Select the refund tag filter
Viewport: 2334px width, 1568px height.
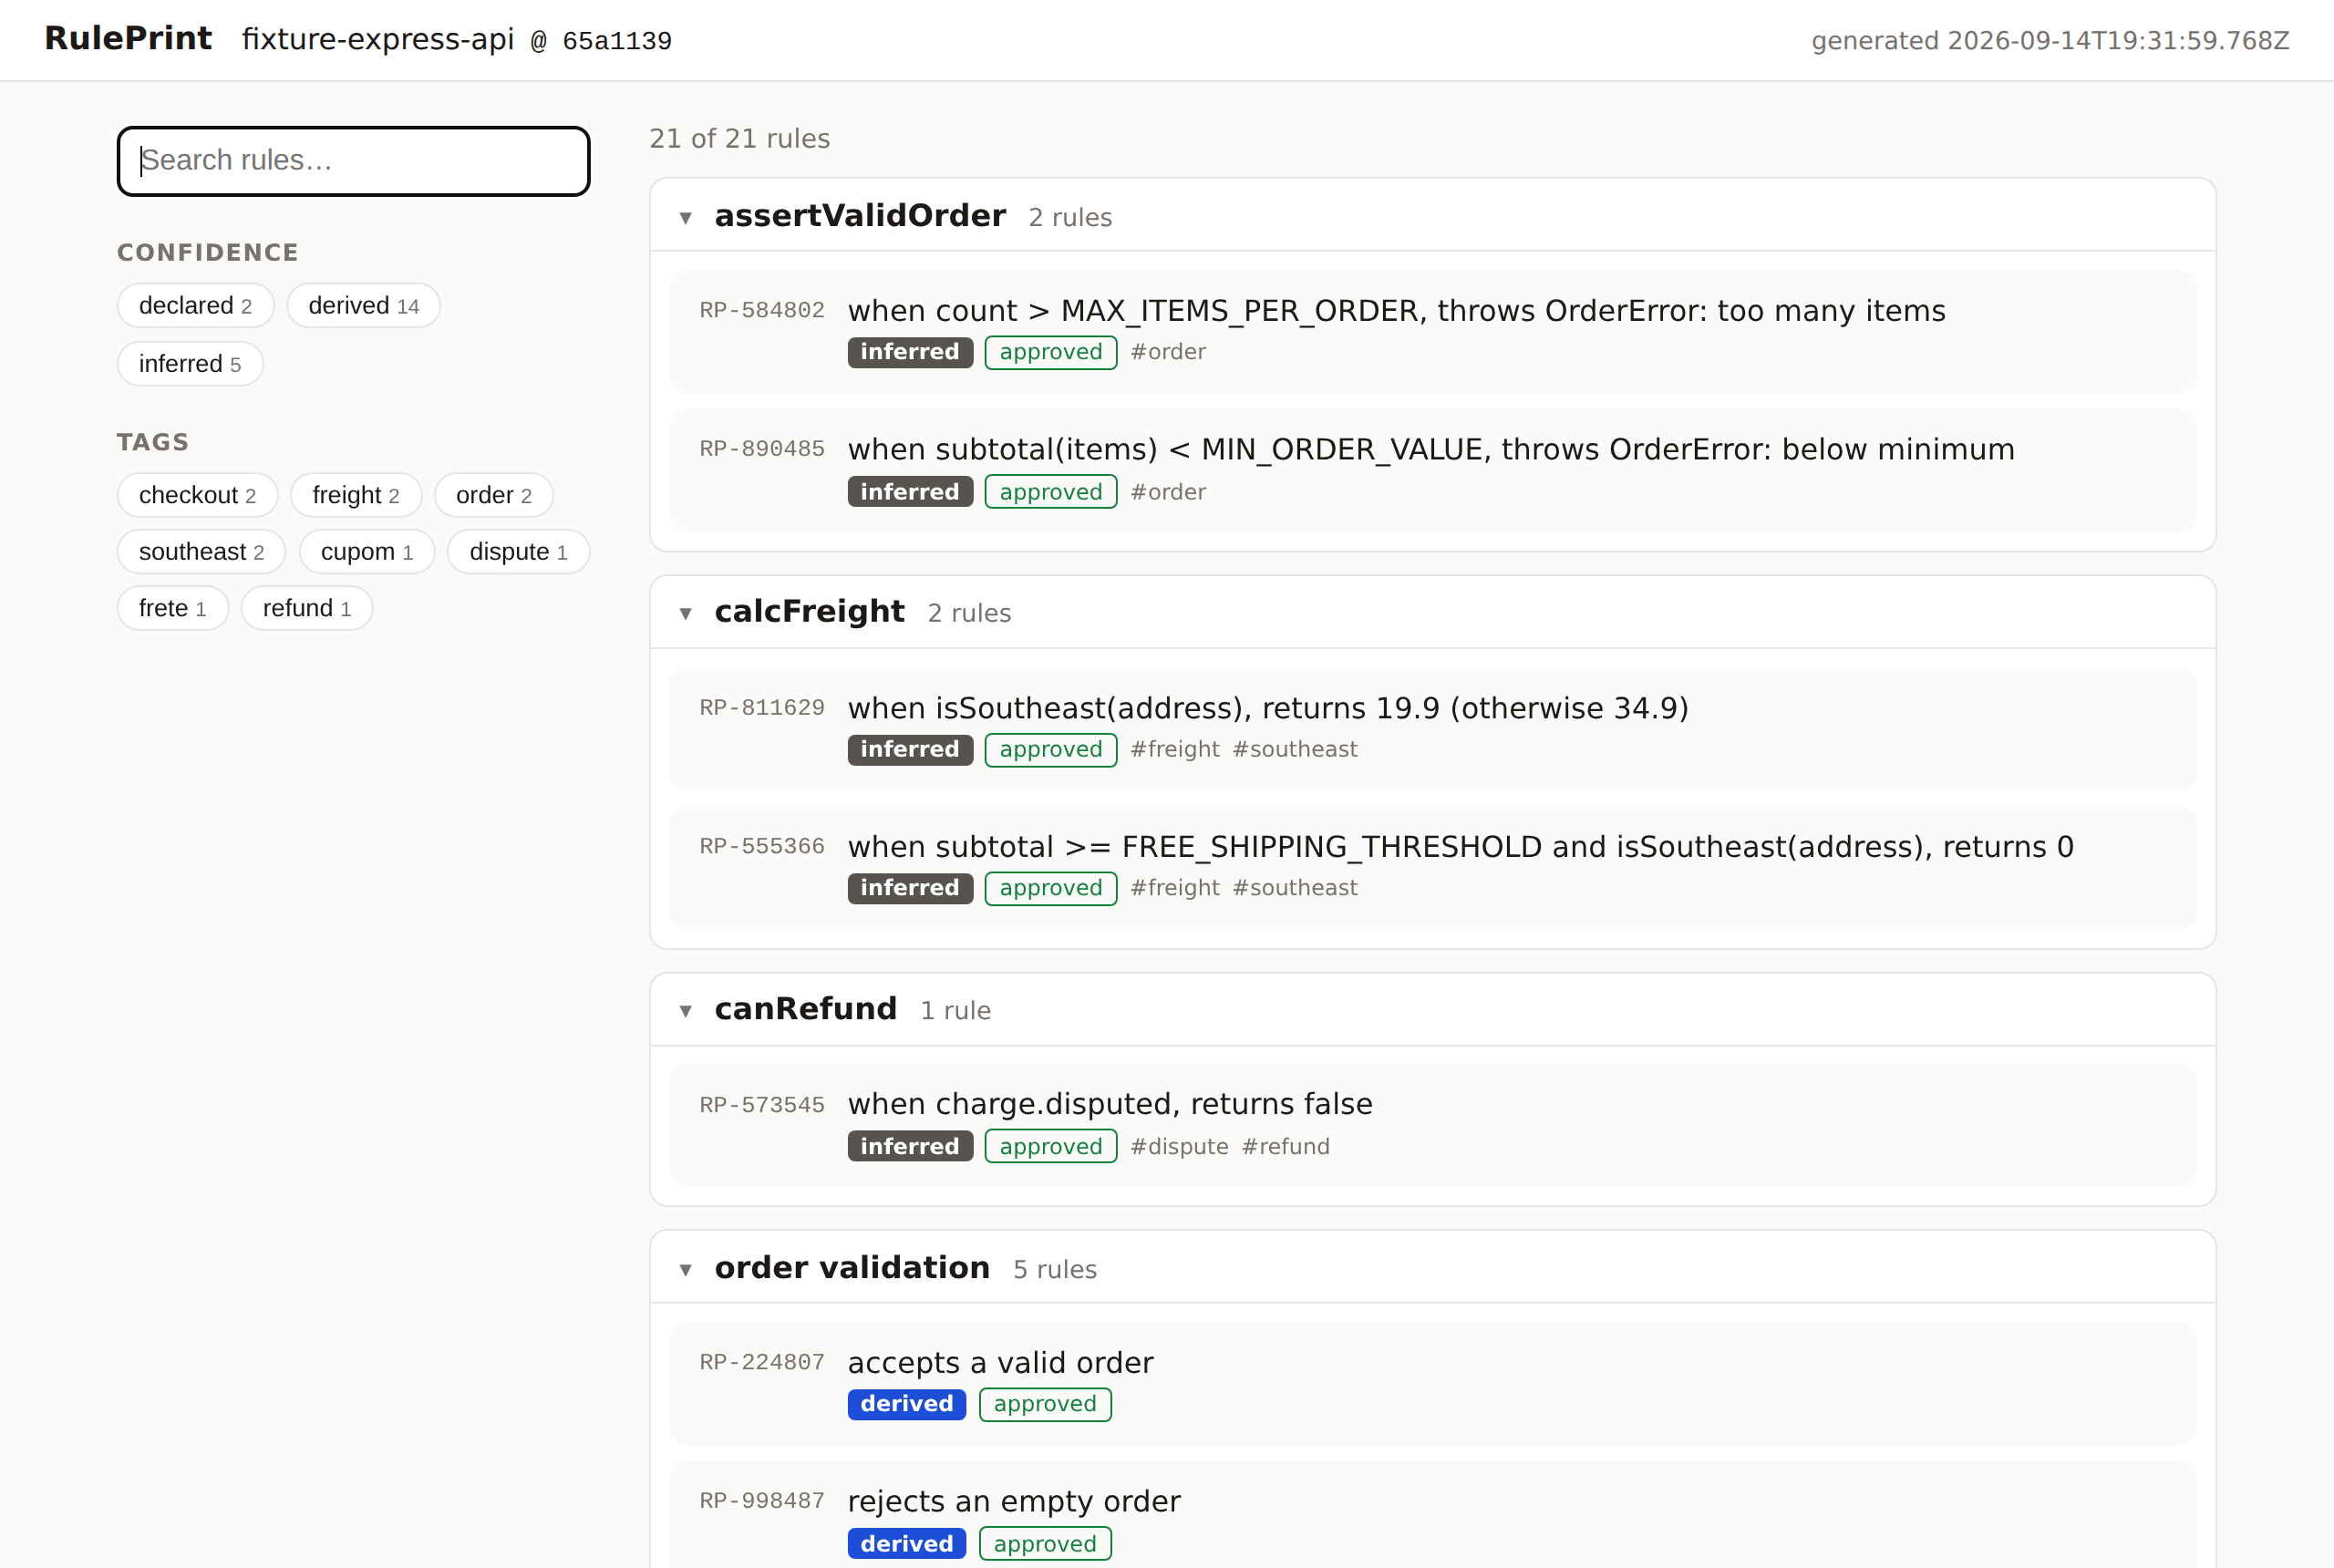click(307, 608)
